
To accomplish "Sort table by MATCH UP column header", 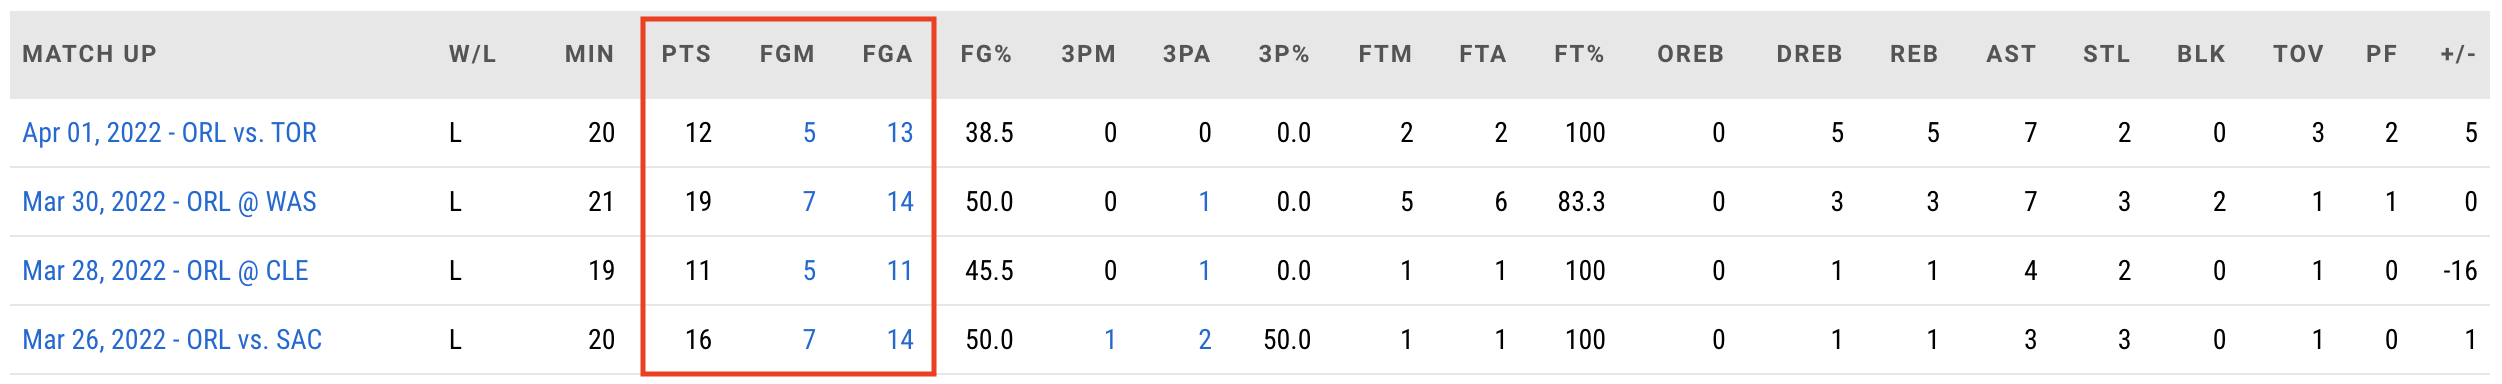I will tap(90, 54).
